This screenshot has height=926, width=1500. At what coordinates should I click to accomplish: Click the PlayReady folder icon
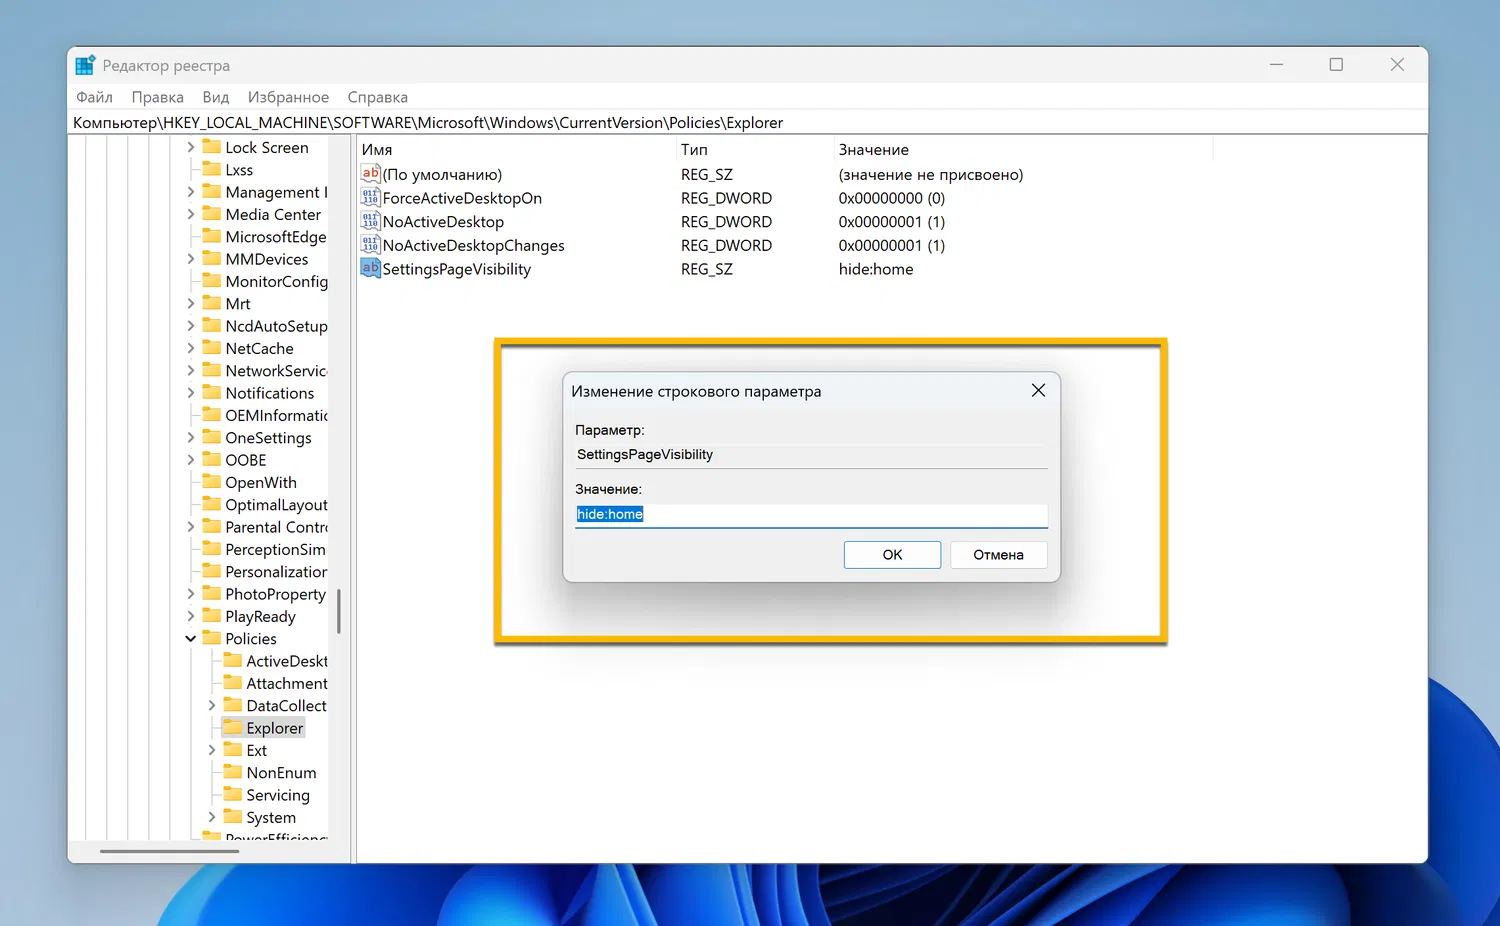(211, 616)
